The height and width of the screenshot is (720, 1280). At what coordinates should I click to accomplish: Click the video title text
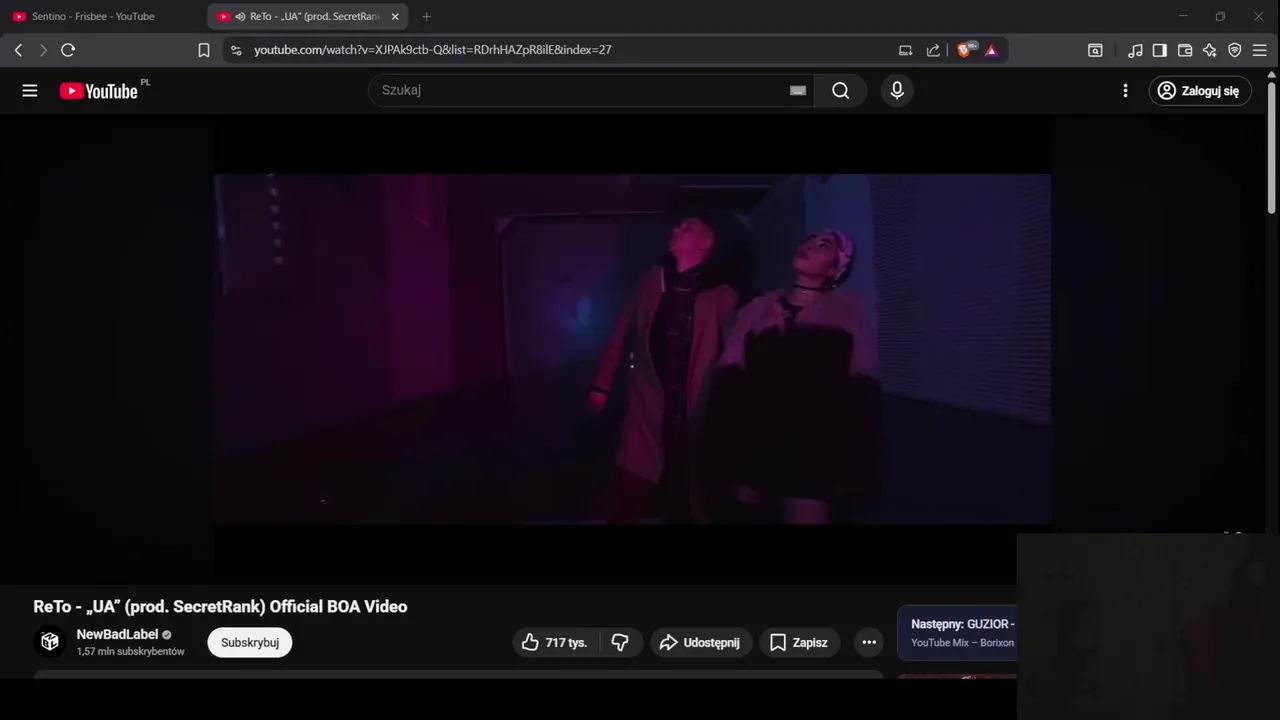click(x=220, y=606)
